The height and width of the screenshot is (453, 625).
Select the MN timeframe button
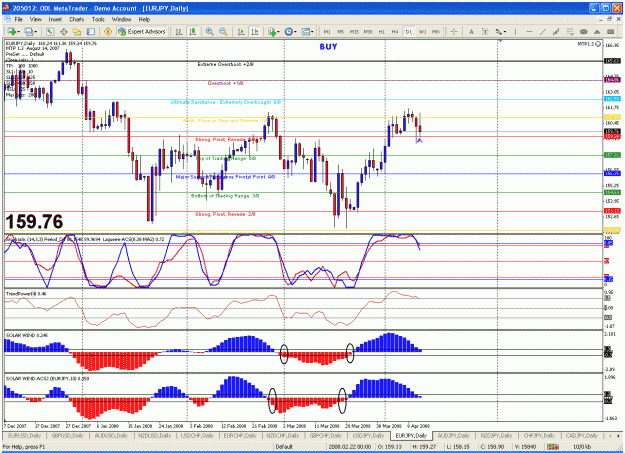436,32
